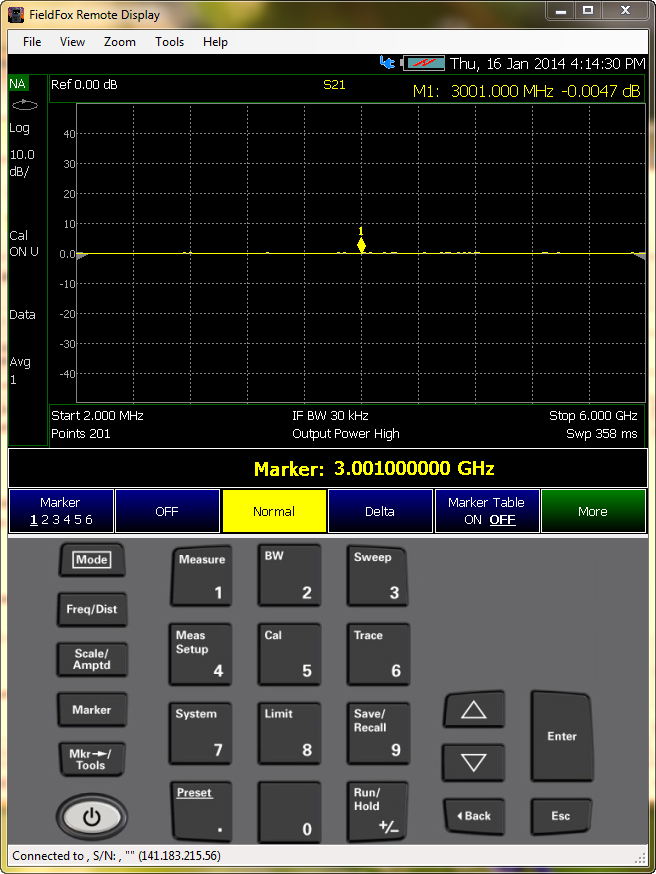The image size is (656, 874).
Task: Click the Save/Recall 9 key
Action: click(378, 733)
